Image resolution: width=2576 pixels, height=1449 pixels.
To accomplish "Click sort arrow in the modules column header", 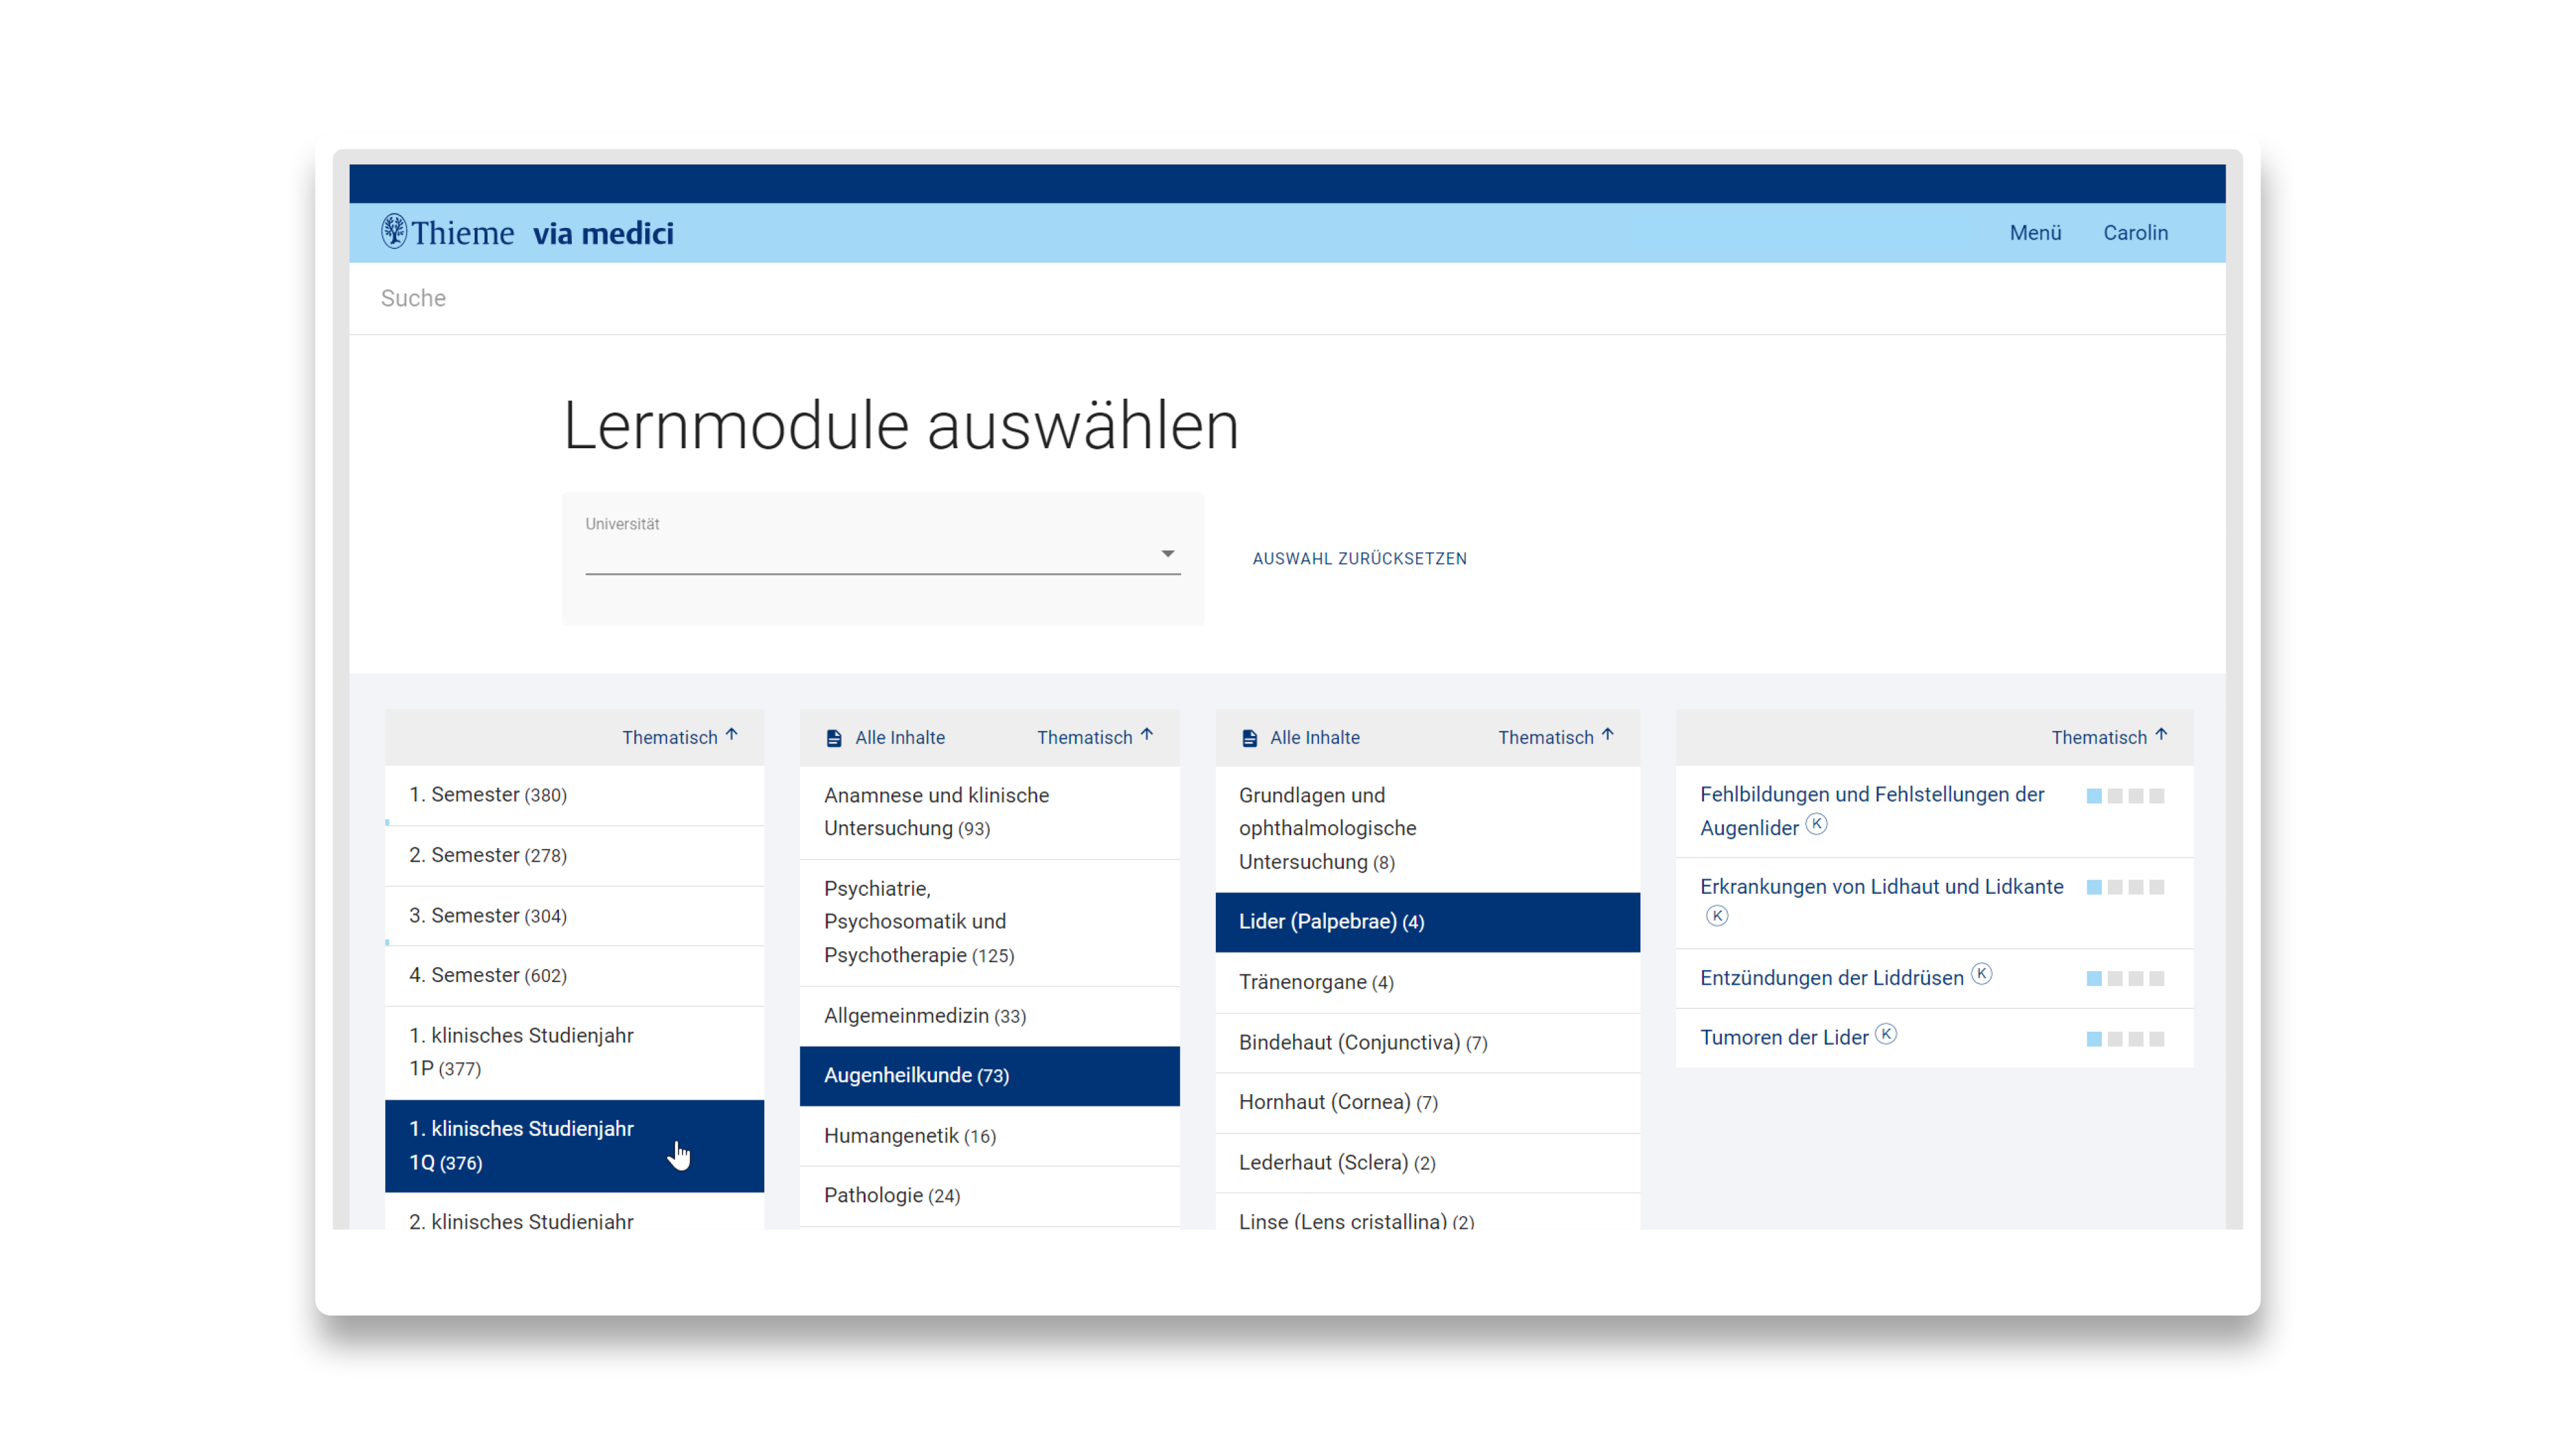I will (x=2161, y=735).
